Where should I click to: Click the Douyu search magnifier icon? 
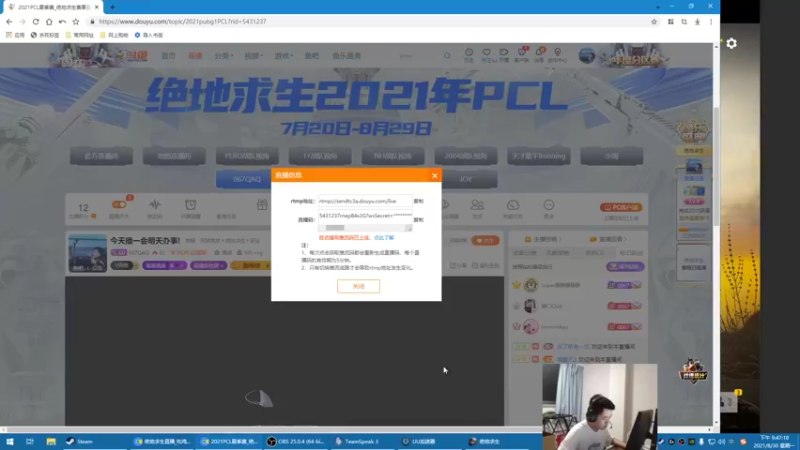pyautogui.click(x=447, y=56)
